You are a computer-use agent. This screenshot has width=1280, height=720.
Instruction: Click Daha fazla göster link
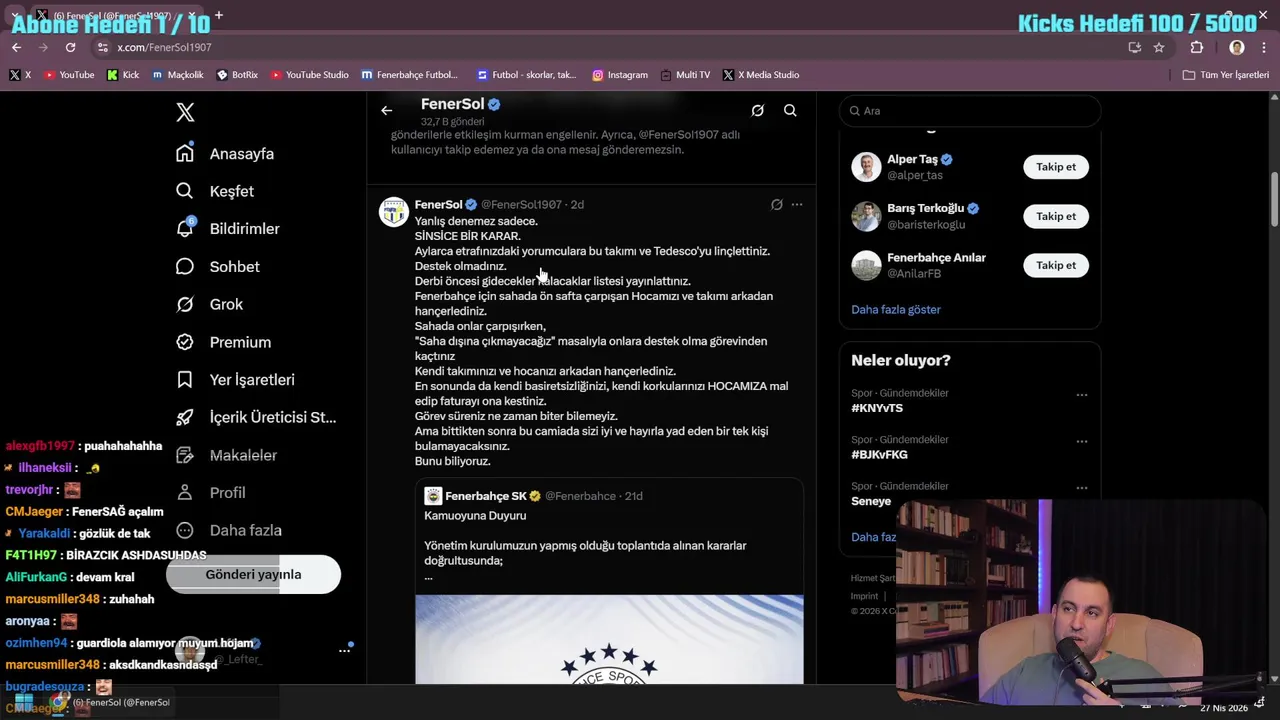coord(896,309)
